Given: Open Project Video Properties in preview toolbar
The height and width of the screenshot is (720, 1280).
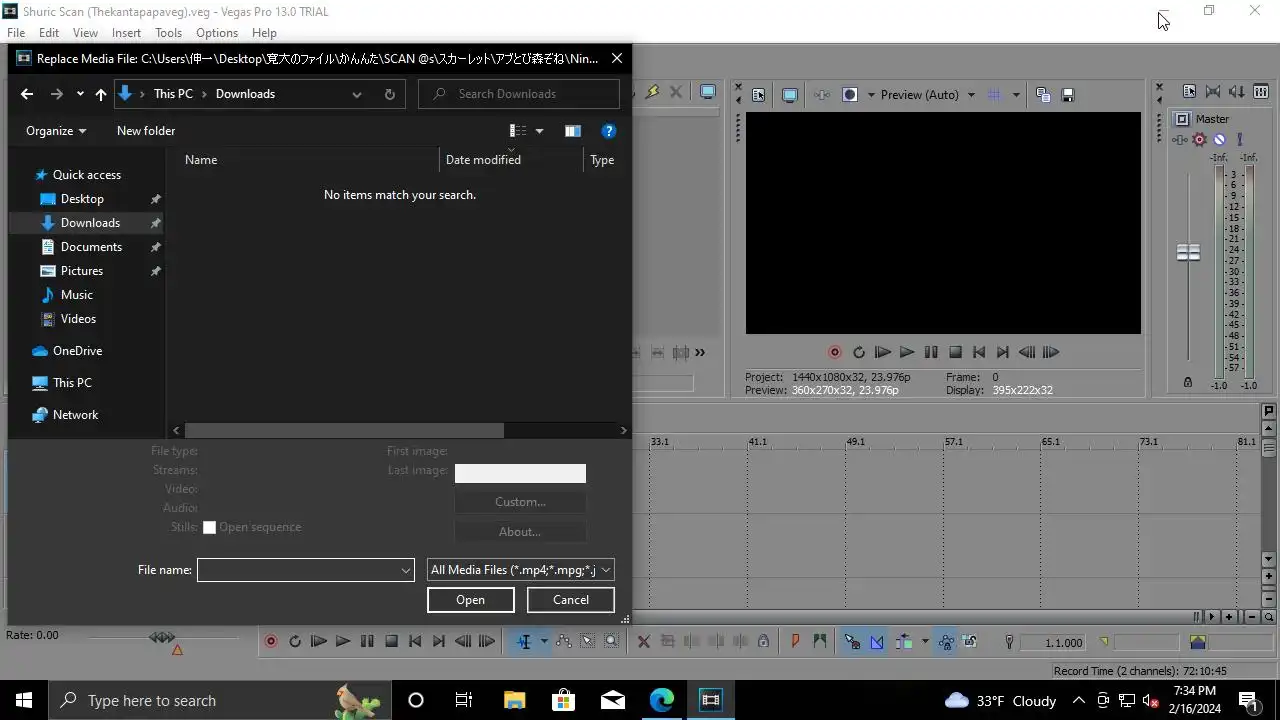Looking at the screenshot, I should [x=758, y=95].
